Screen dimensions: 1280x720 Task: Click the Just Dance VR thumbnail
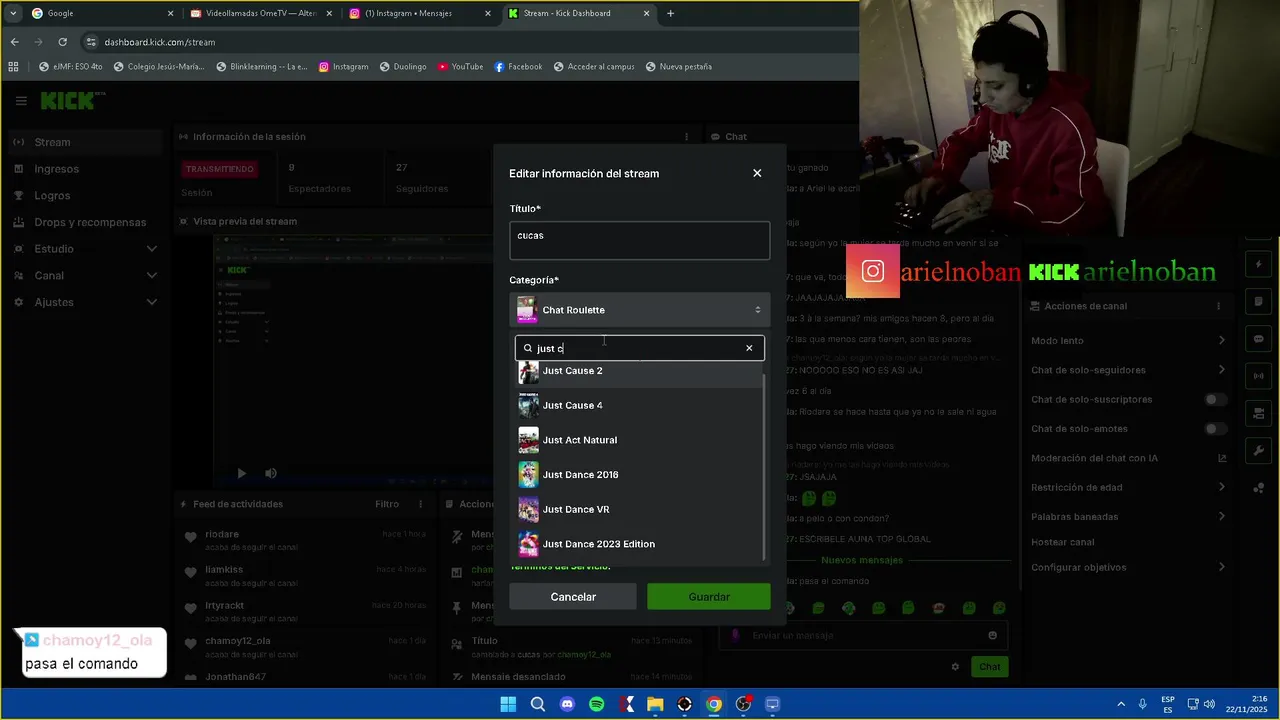[x=528, y=509]
